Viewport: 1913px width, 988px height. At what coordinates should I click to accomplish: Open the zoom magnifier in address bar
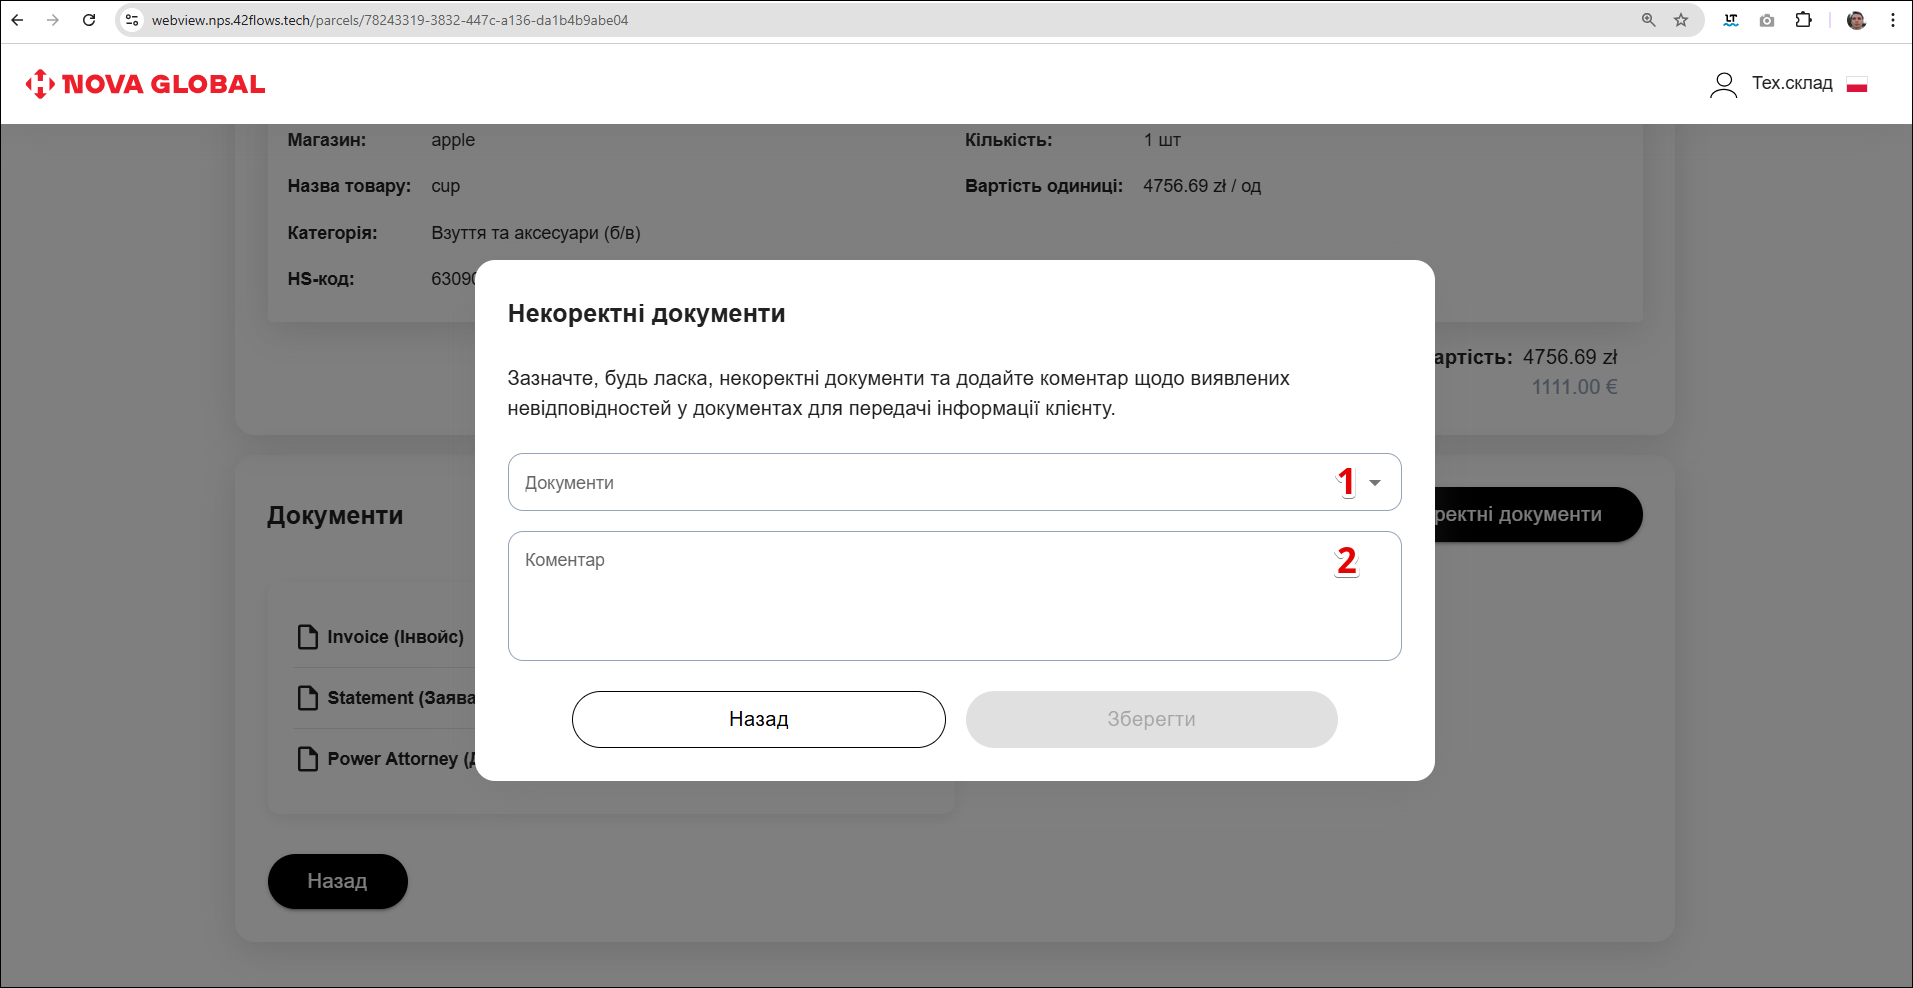click(1648, 20)
